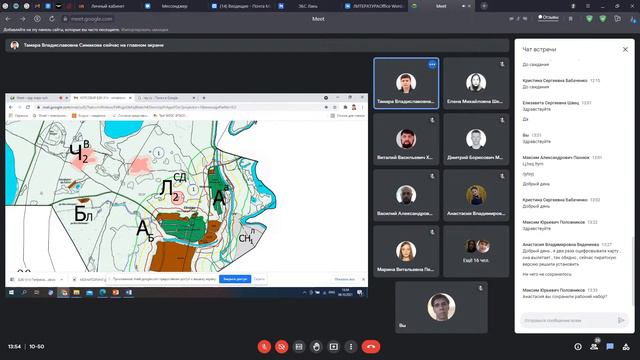This screenshot has height=360, width=640.
Task: Click the second green shield extension icon
Action: (603, 19)
